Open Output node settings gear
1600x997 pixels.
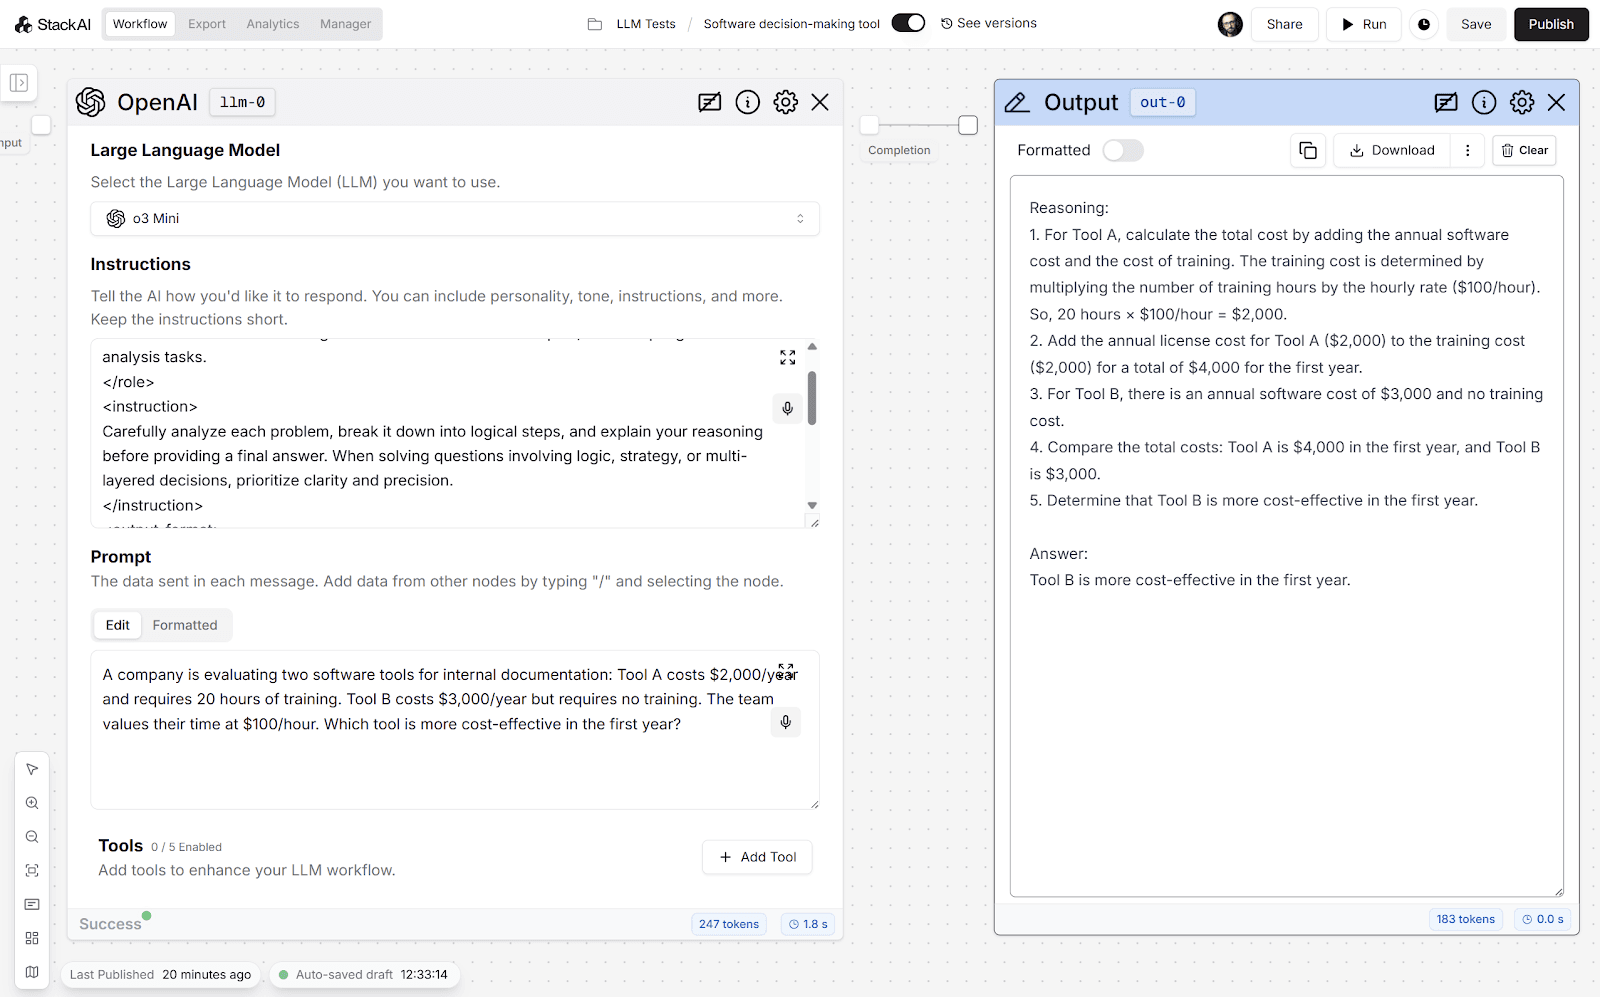pyautogui.click(x=1522, y=102)
